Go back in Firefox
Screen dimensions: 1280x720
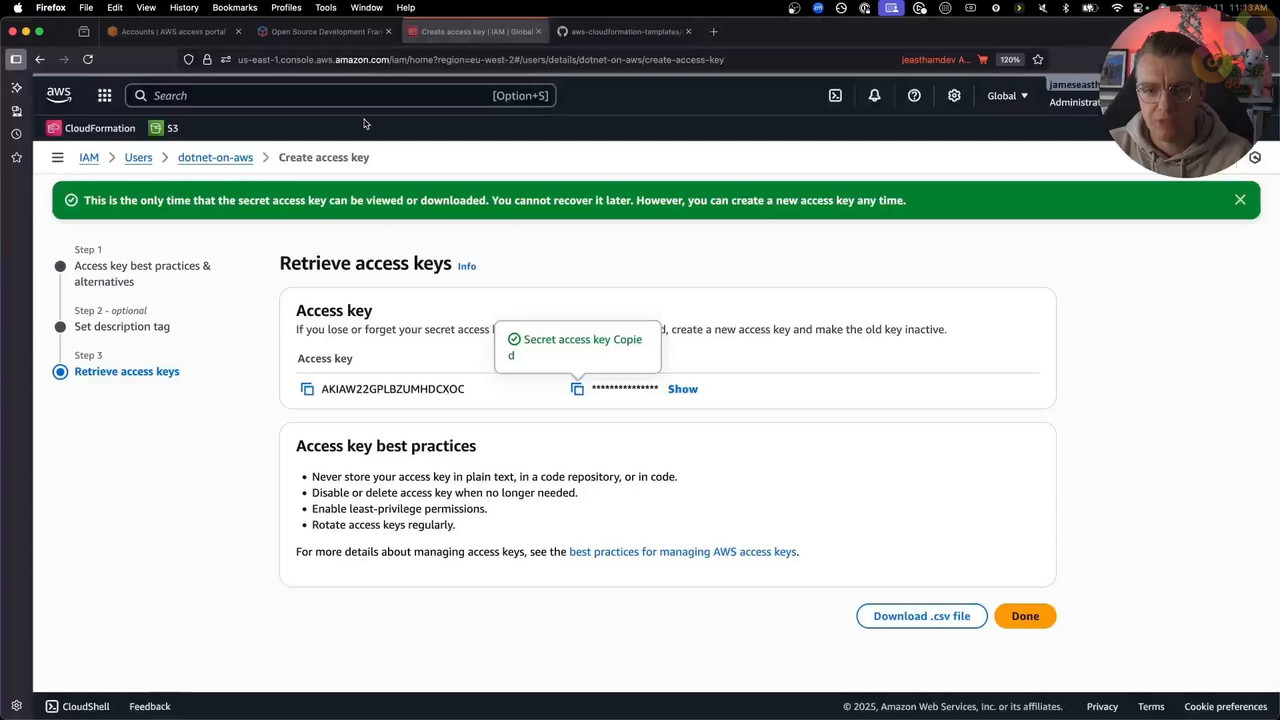(40, 59)
